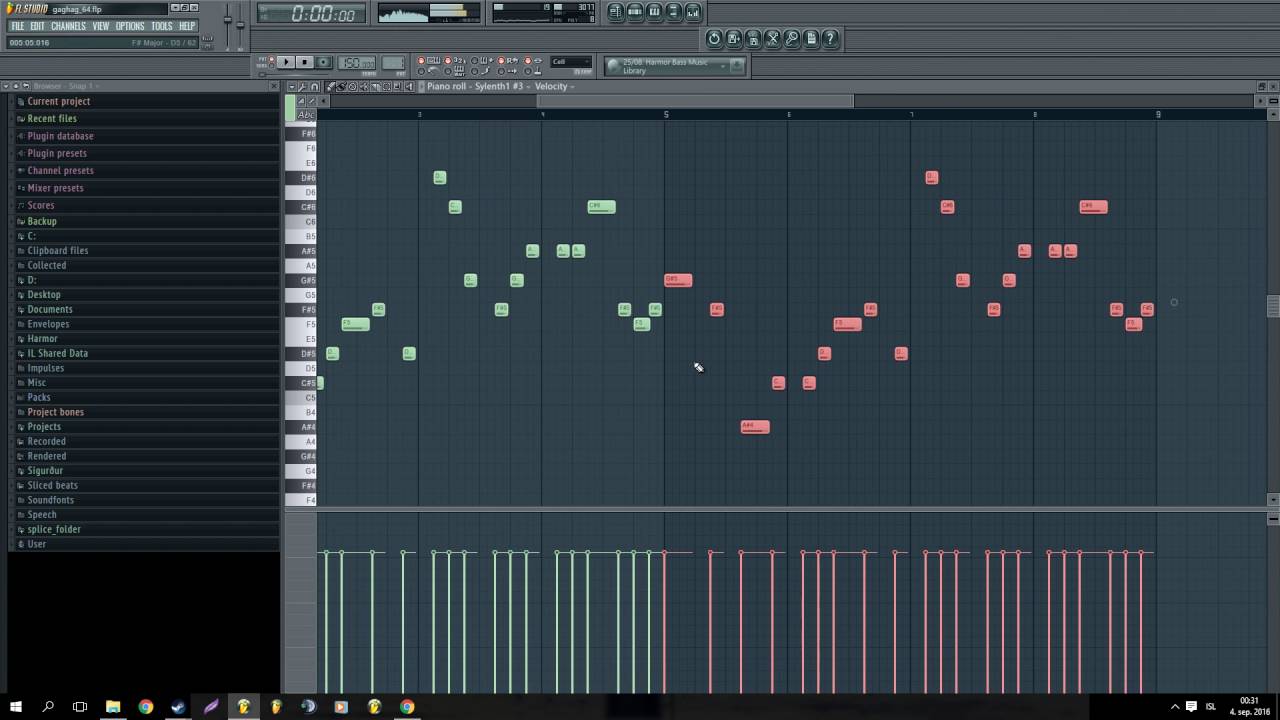Click the magnifier plugin picker icon
1280x720 pixels.
coord(792,39)
